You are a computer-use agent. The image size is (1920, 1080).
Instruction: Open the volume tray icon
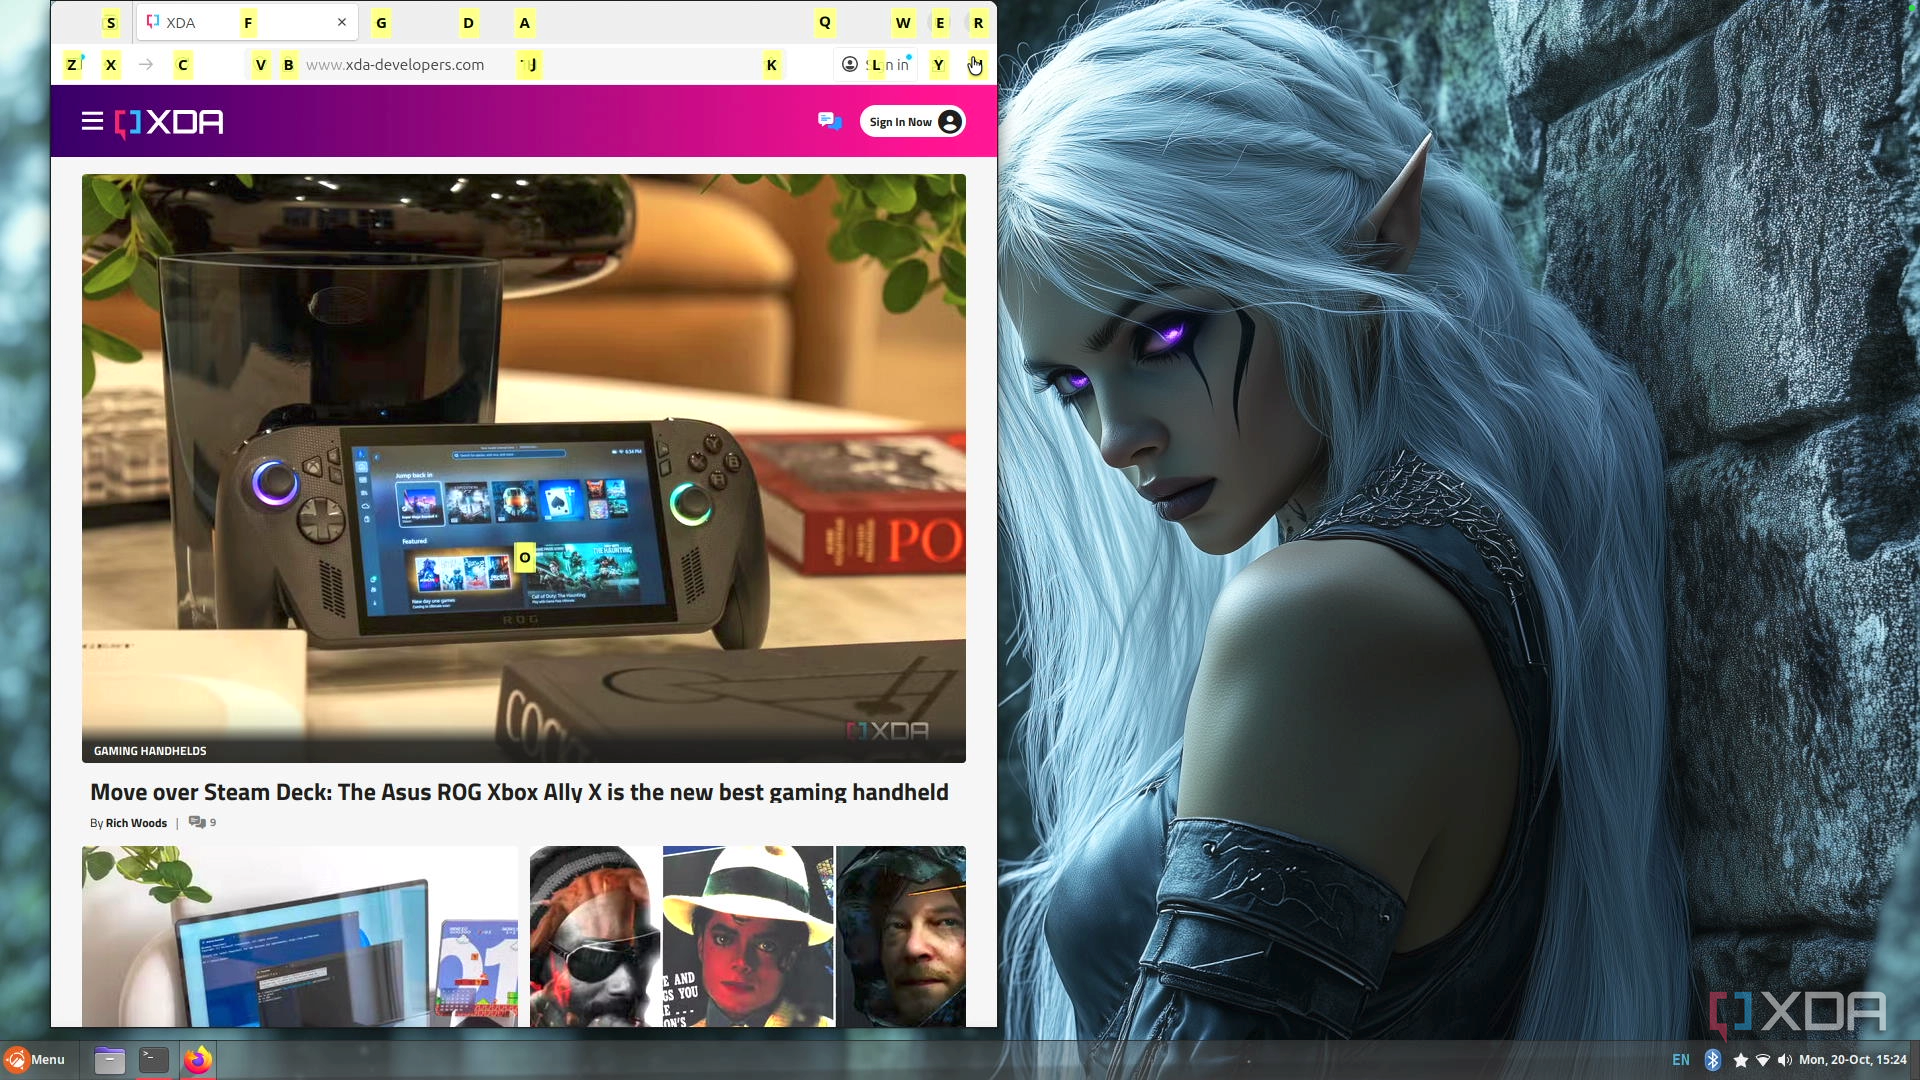click(x=1785, y=1060)
